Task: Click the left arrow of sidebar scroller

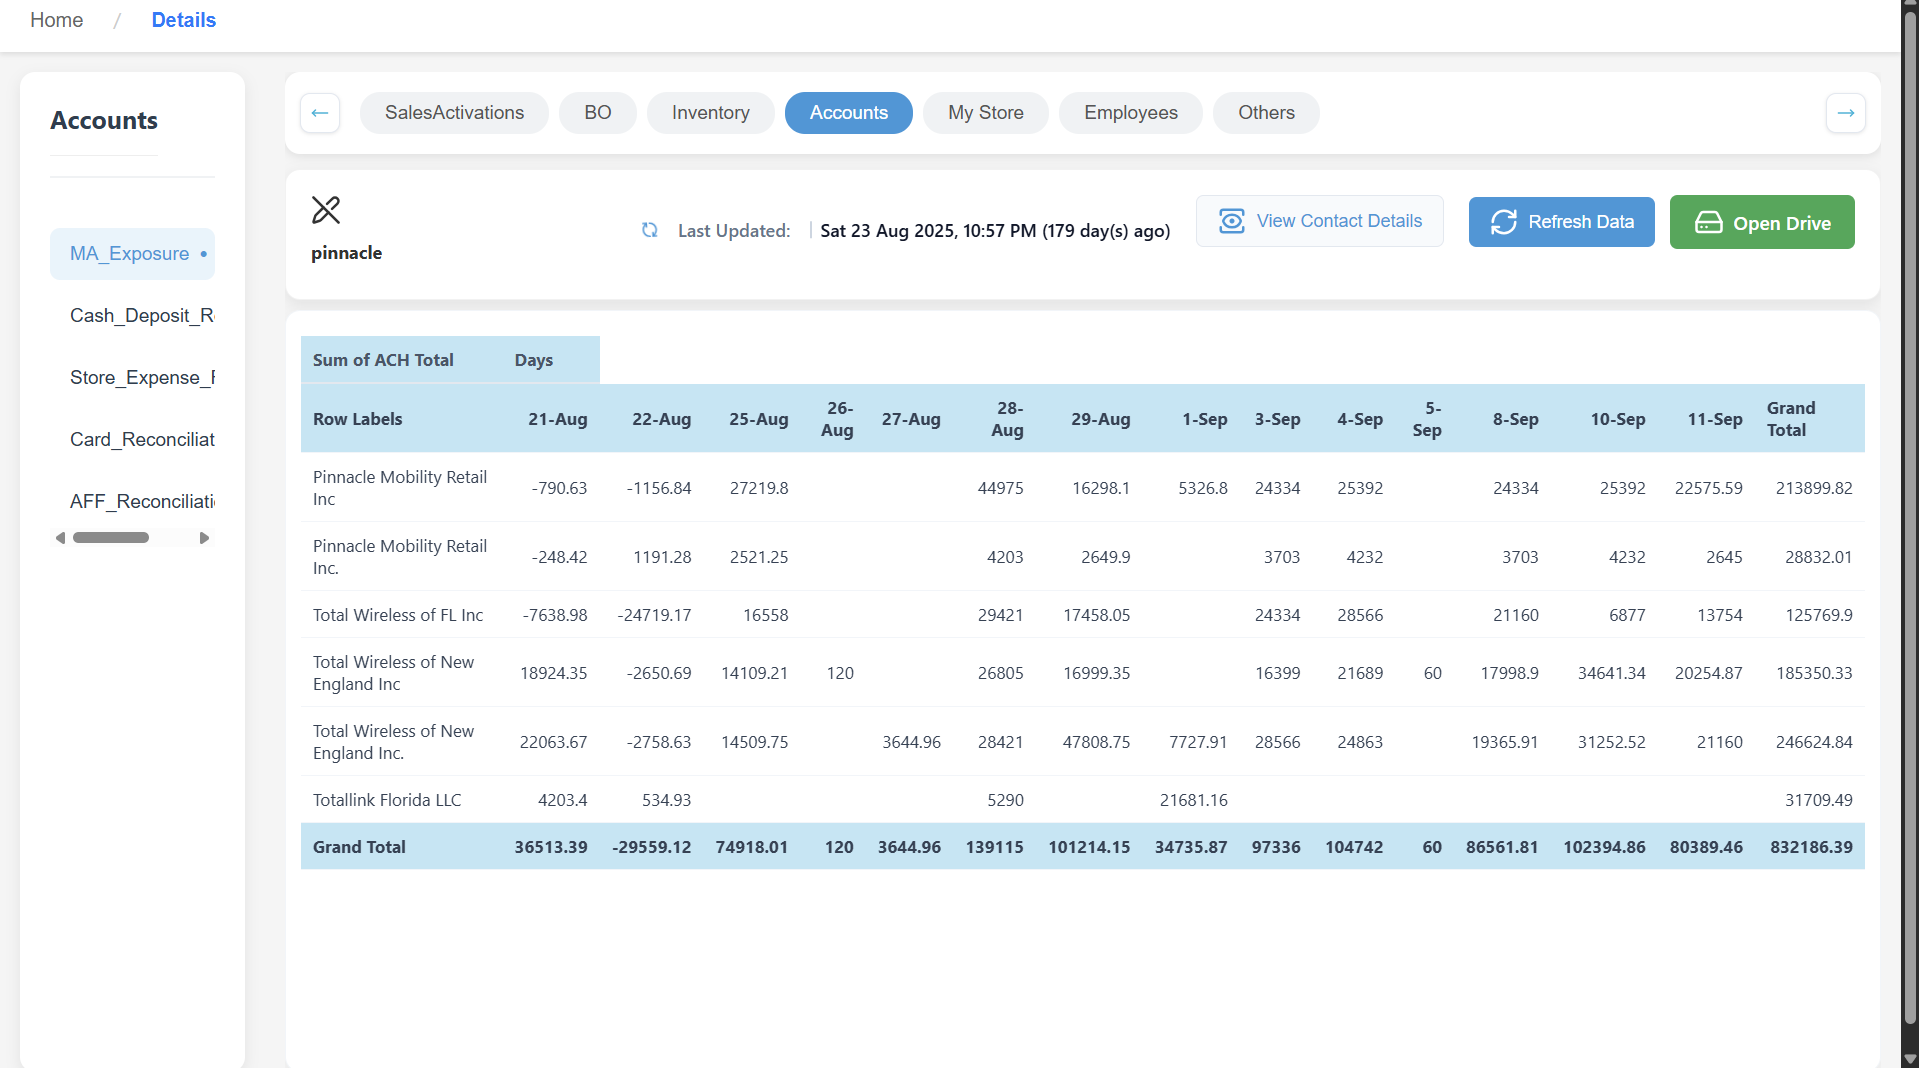Action: point(59,537)
